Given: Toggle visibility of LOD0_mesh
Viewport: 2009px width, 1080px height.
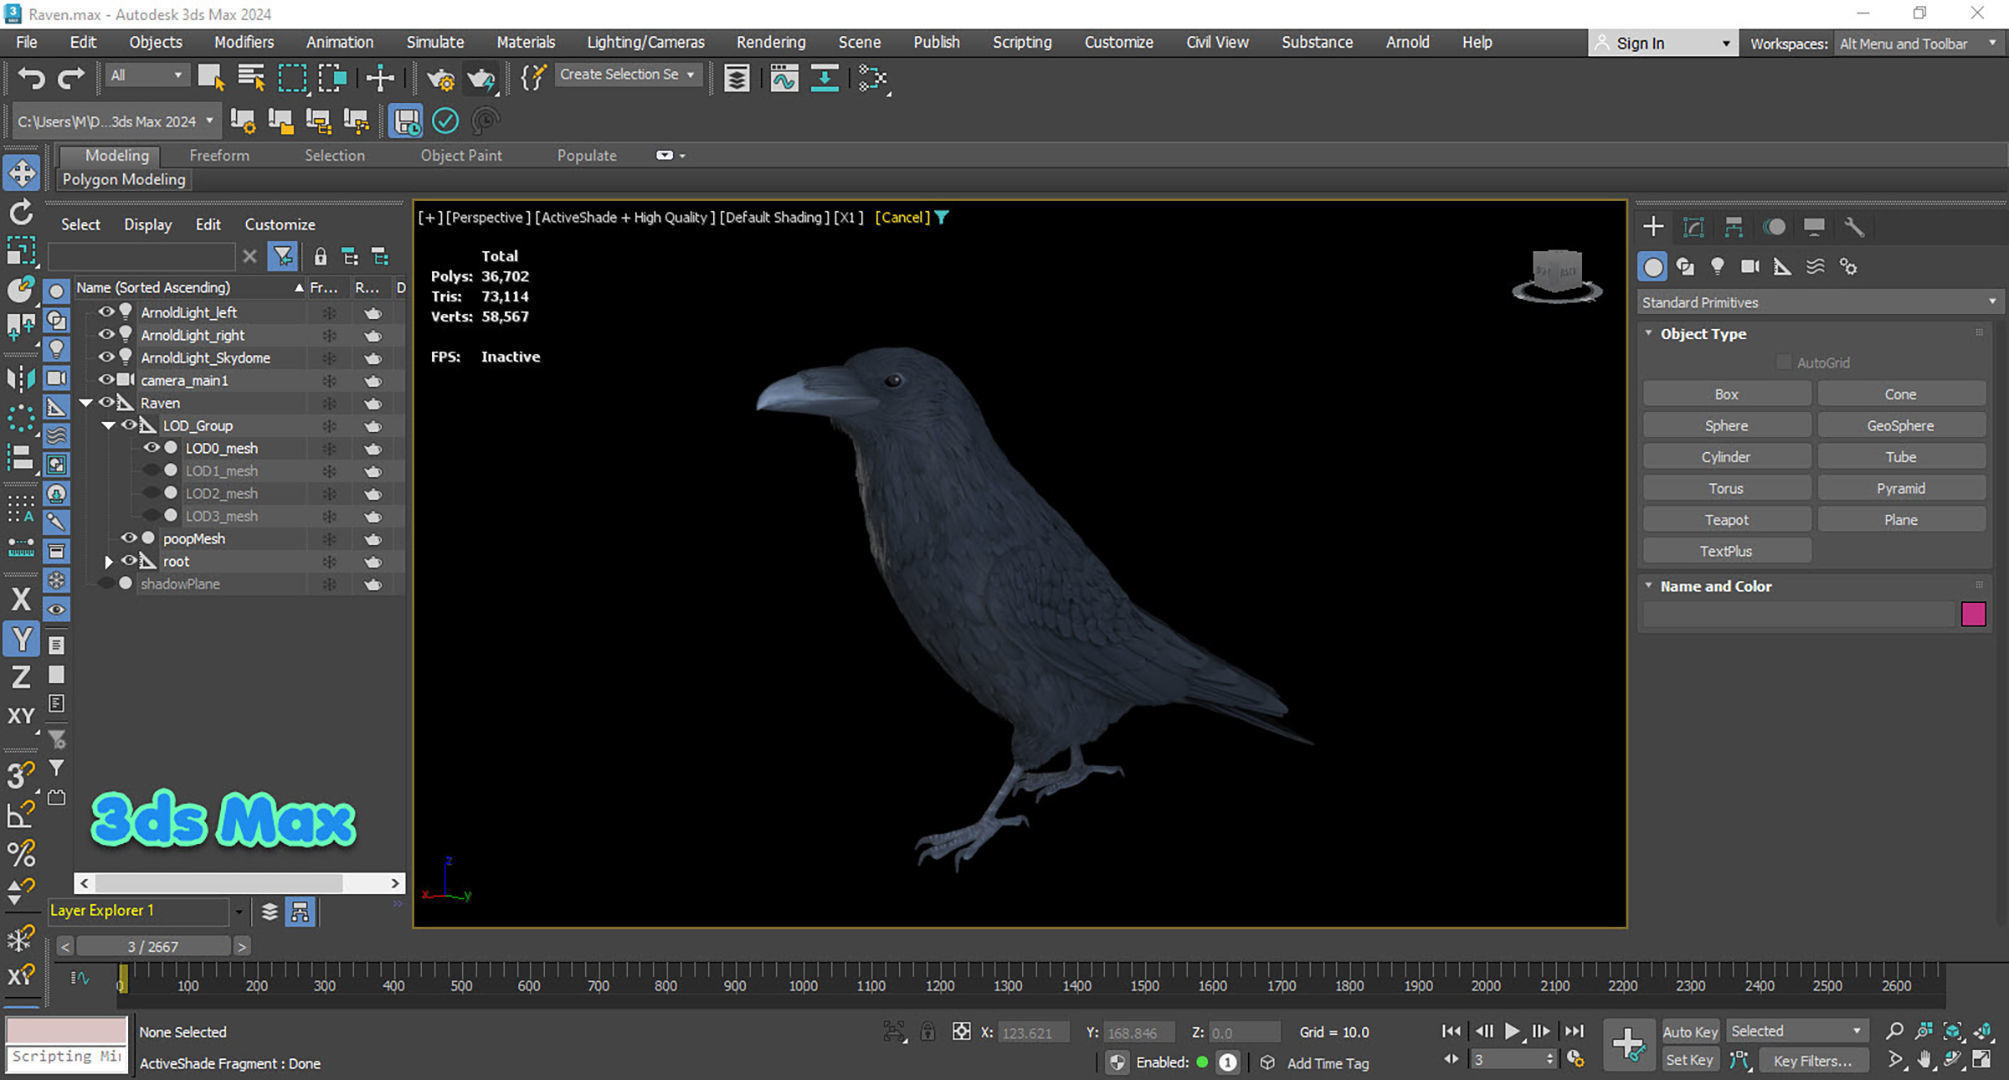Looking at the screenshot, I should [151, 448].
